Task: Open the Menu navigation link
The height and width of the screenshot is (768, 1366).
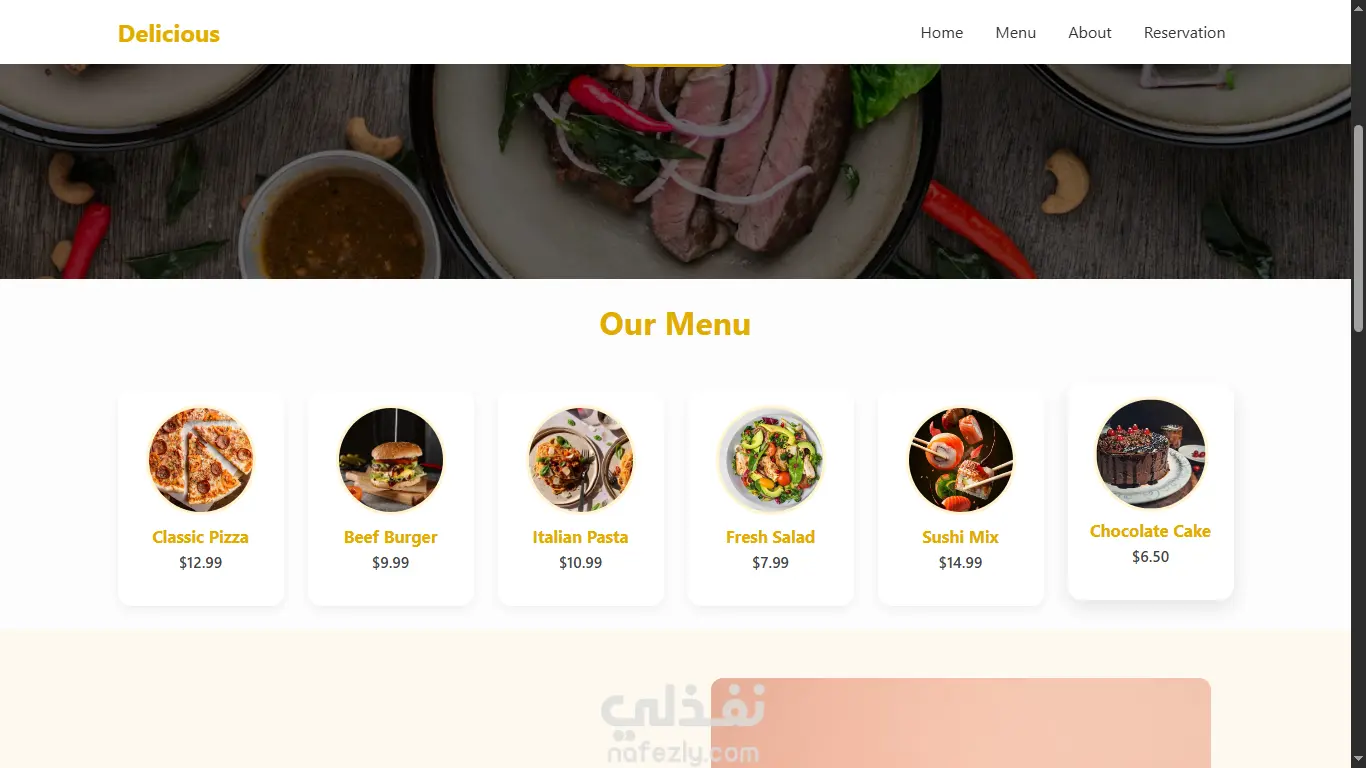Action: click(x=1016, y=33)
